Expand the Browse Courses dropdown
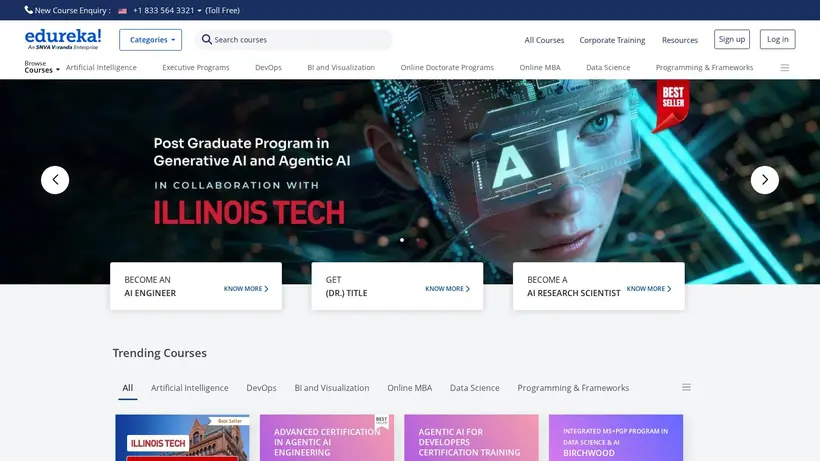Image resolution: width=820 pixels, height=461 pixels. click(x=42, y=67)
